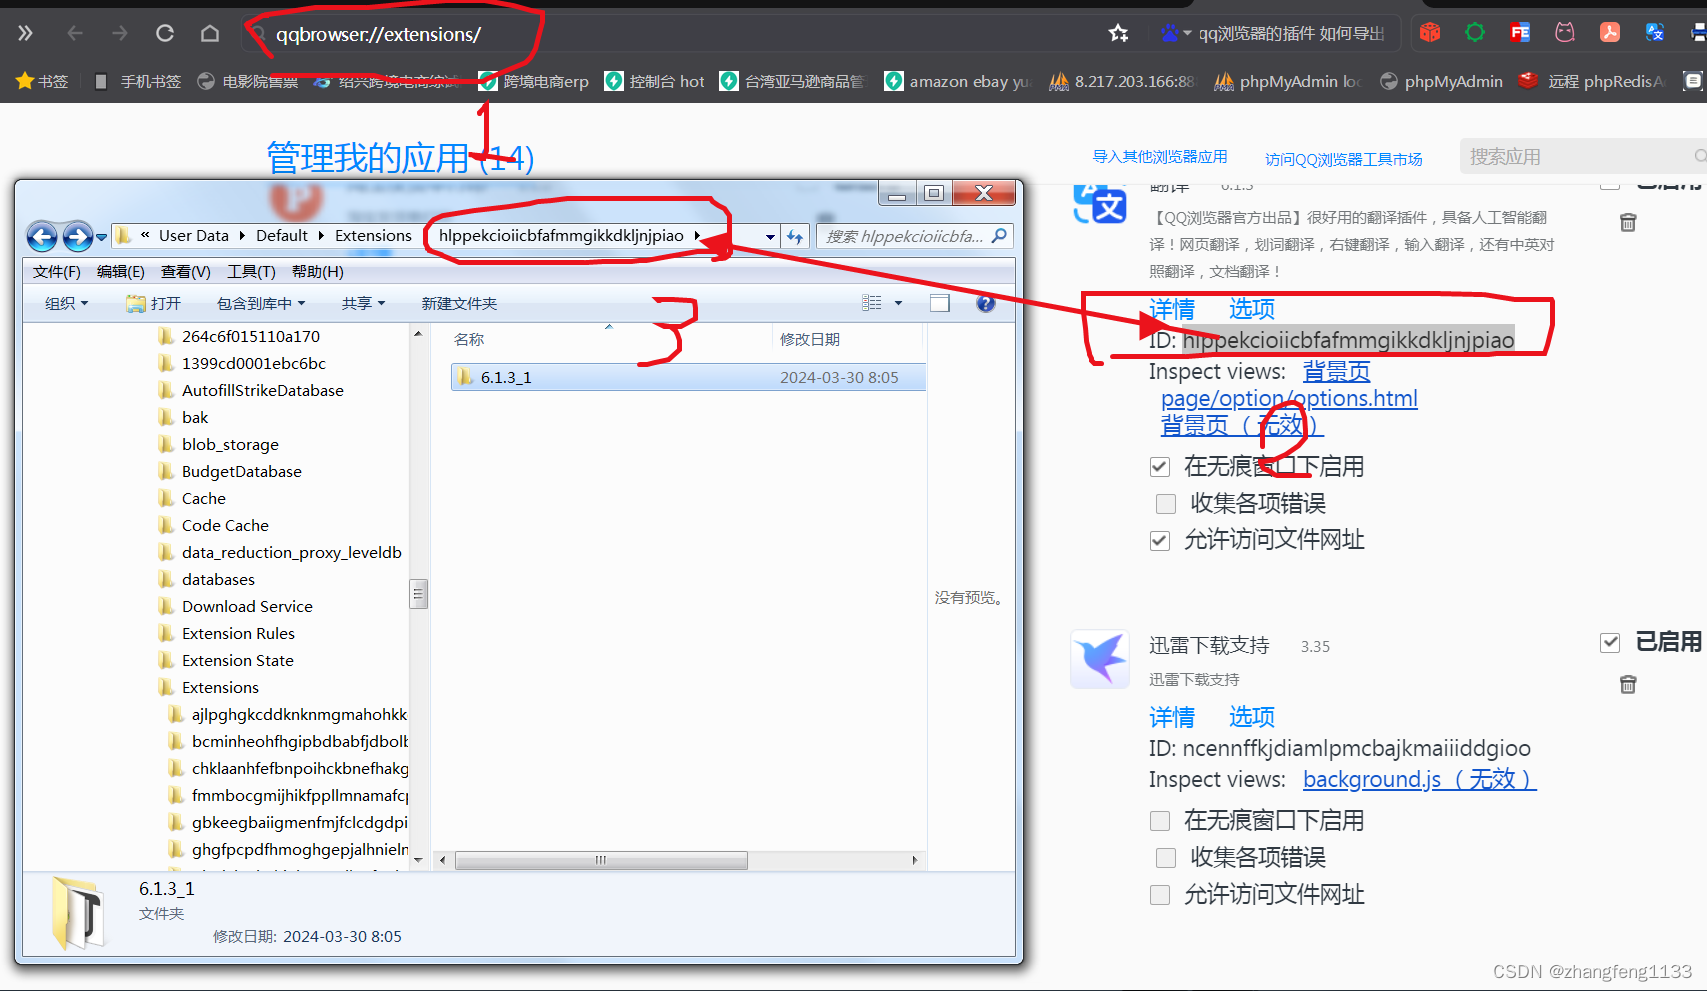This screenshot has height=991, width=1707.
Task: Open the 工具(T) menu
Action: click(x=251, y=272)
